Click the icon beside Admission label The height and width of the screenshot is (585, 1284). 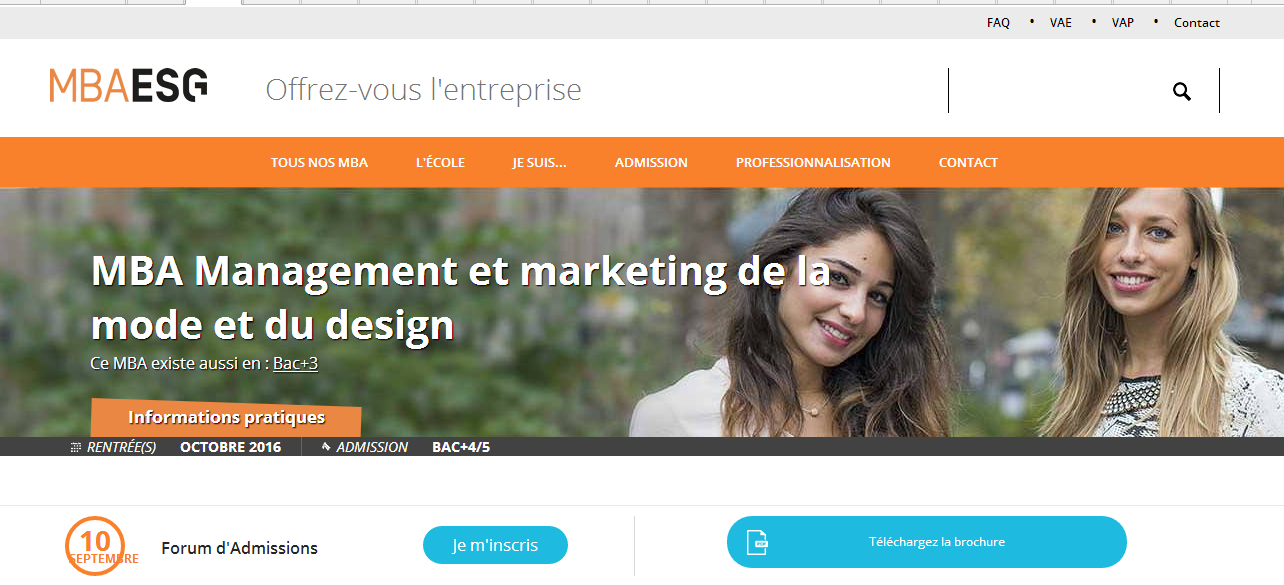click(326, 447)
